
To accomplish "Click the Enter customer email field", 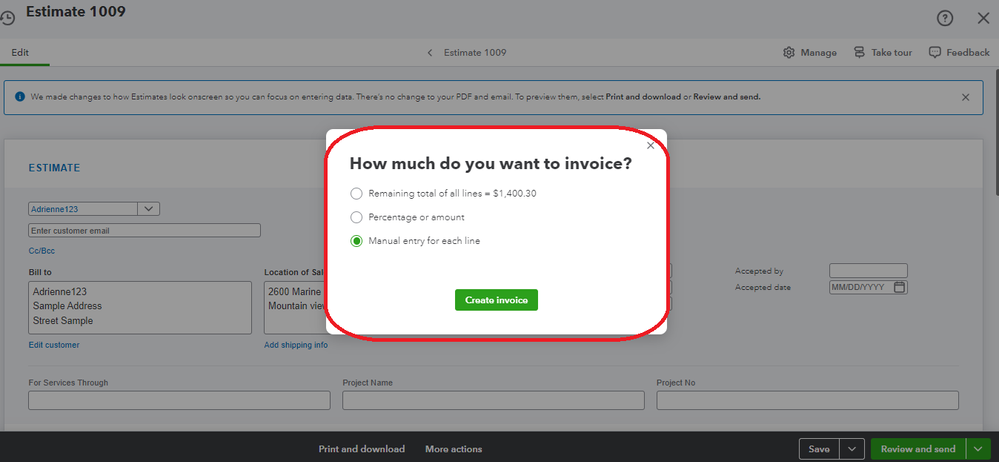I will point(145,231).
